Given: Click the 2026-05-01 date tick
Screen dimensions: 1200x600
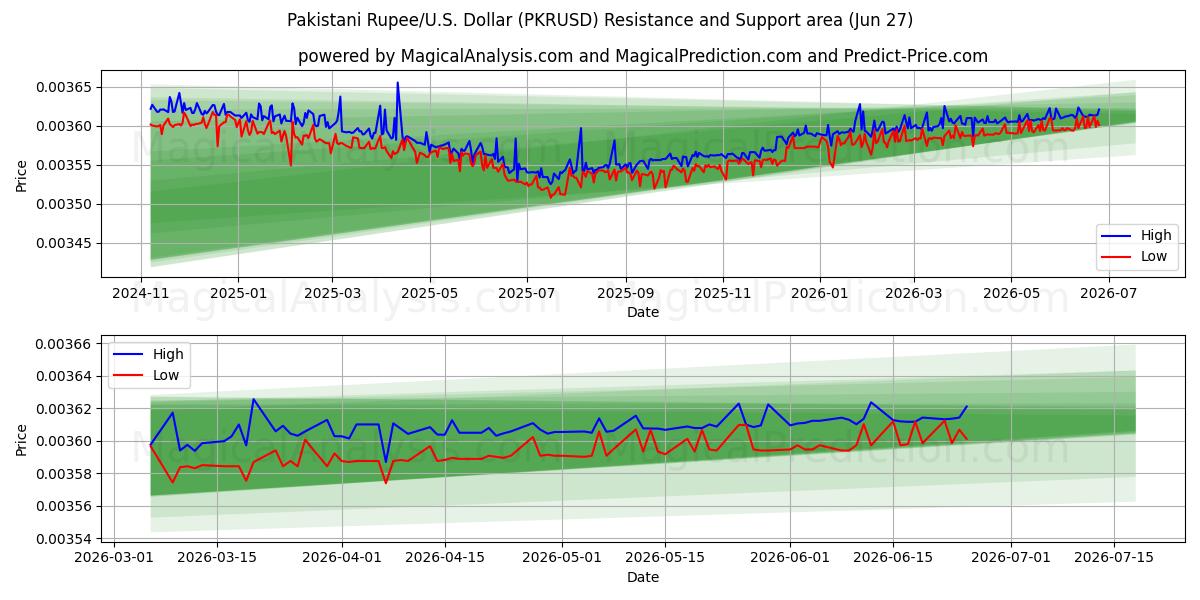Looking at the screenshot, I should coord(562,558).
